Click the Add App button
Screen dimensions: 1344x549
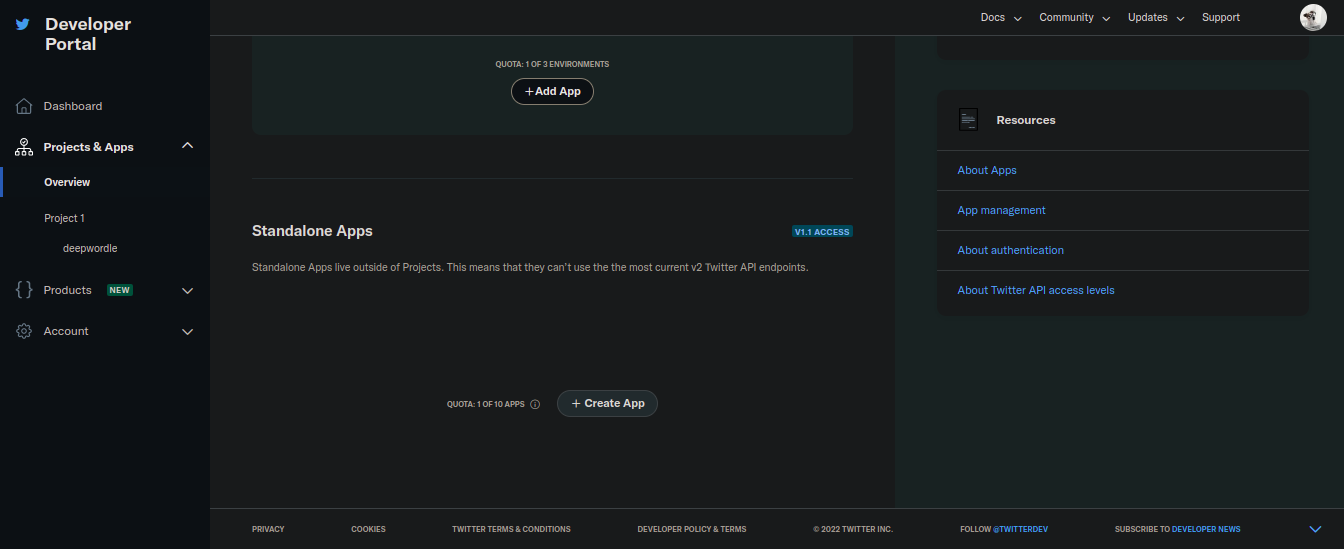pyautogui.click(x=552, y=91)
